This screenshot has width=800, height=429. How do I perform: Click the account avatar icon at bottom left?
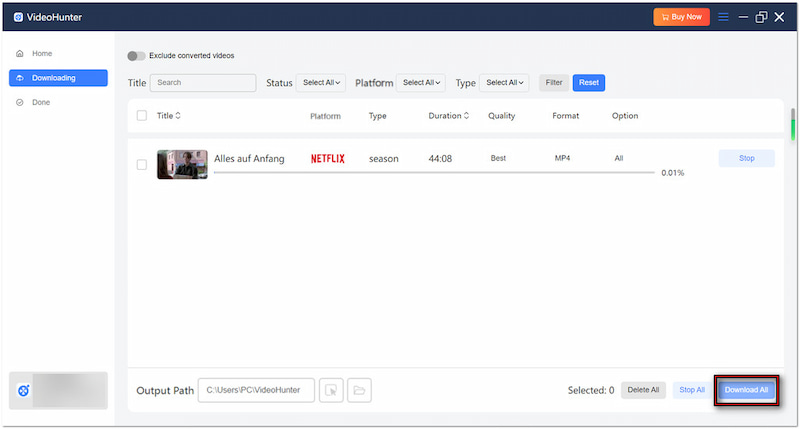coord(22,390)
